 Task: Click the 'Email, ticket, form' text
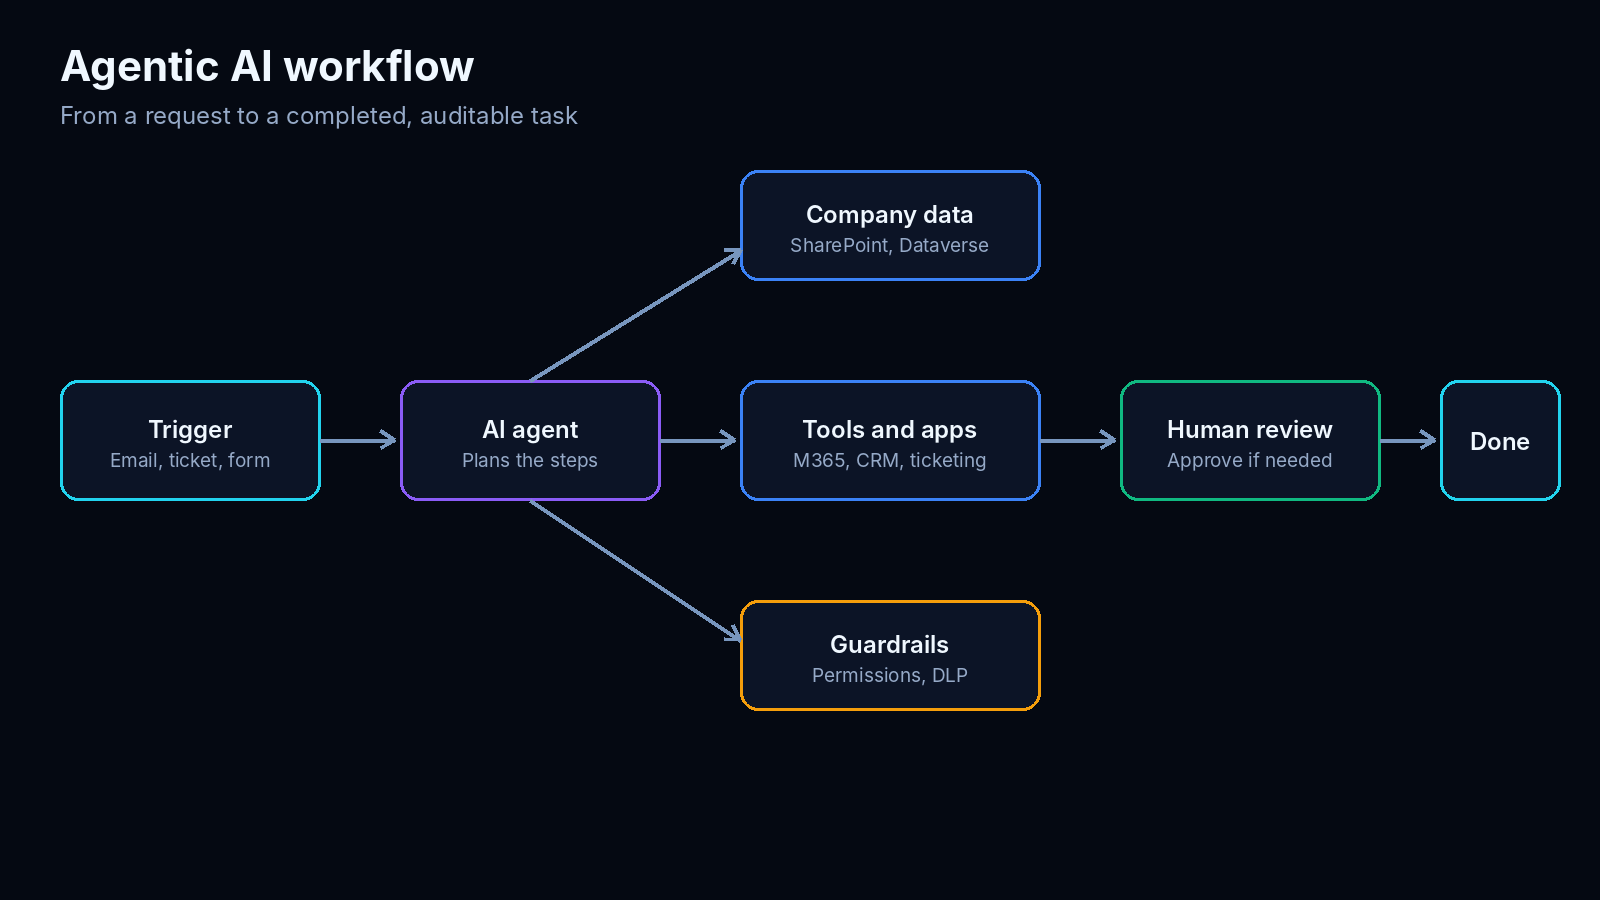tap(190, 460)
